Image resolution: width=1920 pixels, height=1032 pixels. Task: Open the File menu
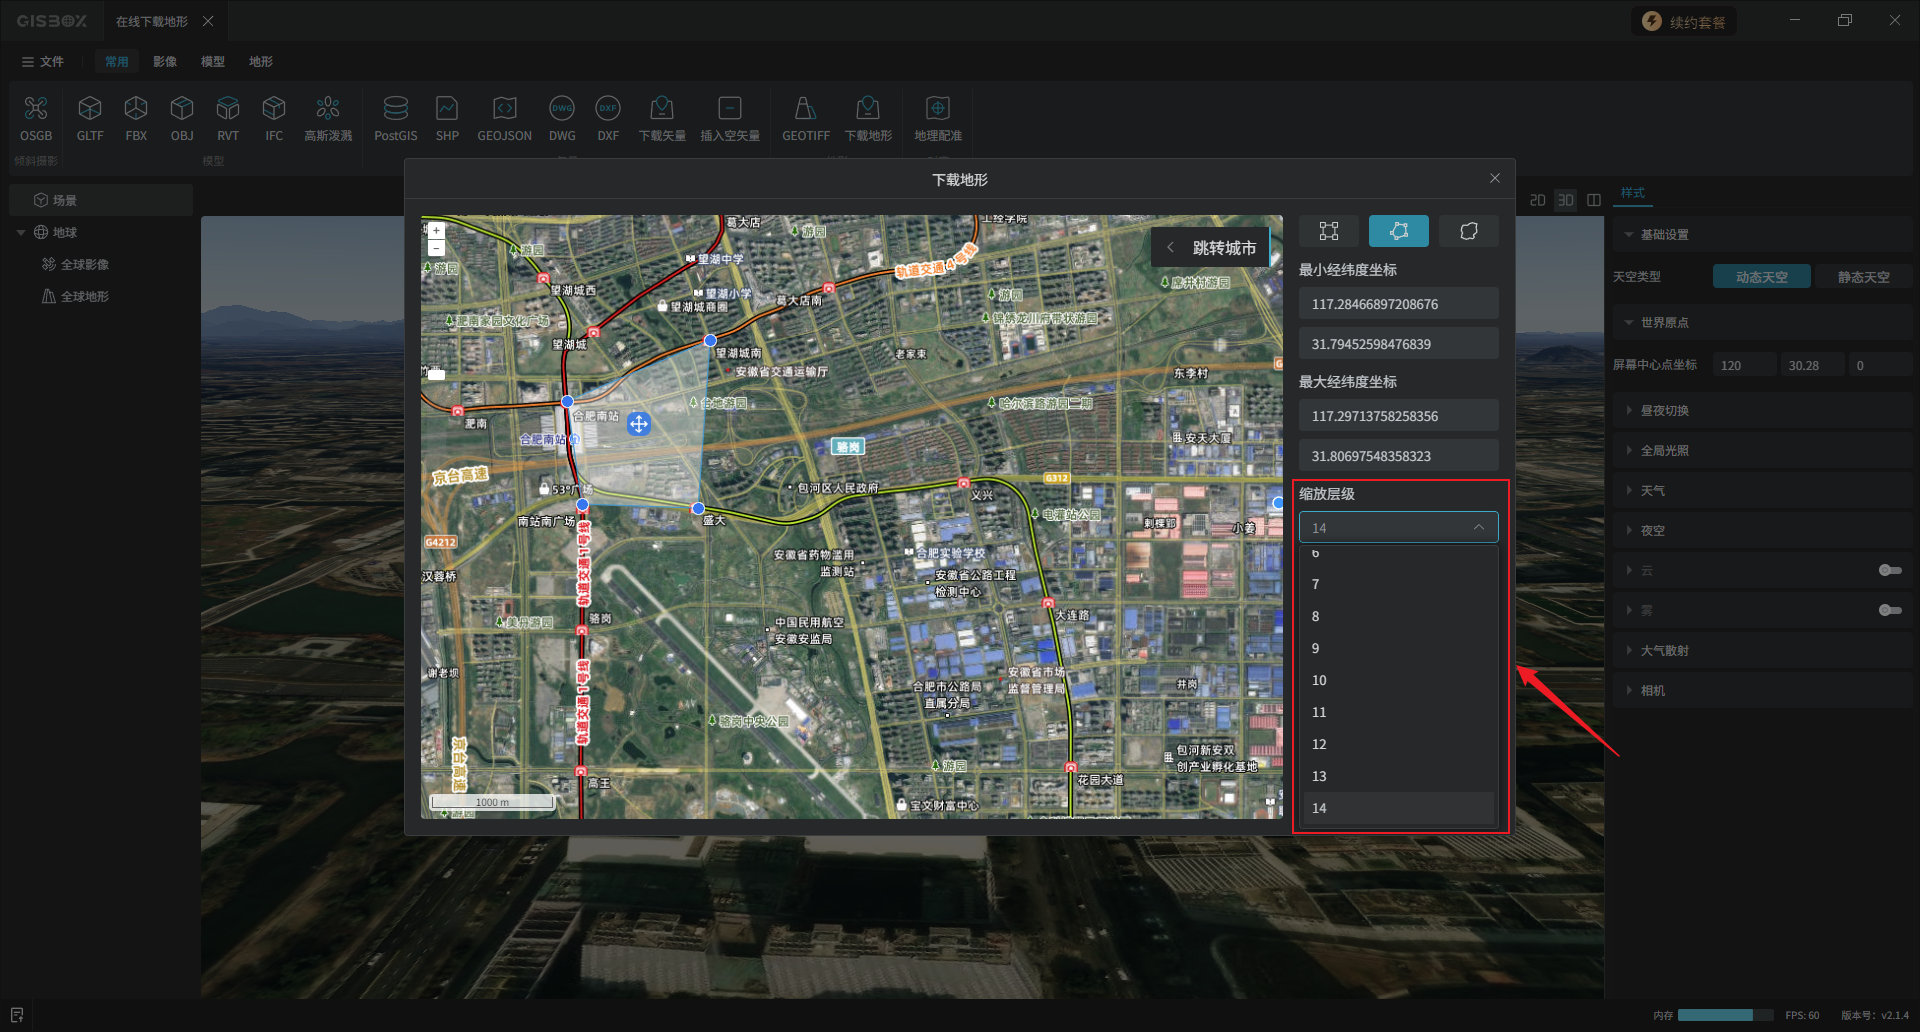pos(43,62)
